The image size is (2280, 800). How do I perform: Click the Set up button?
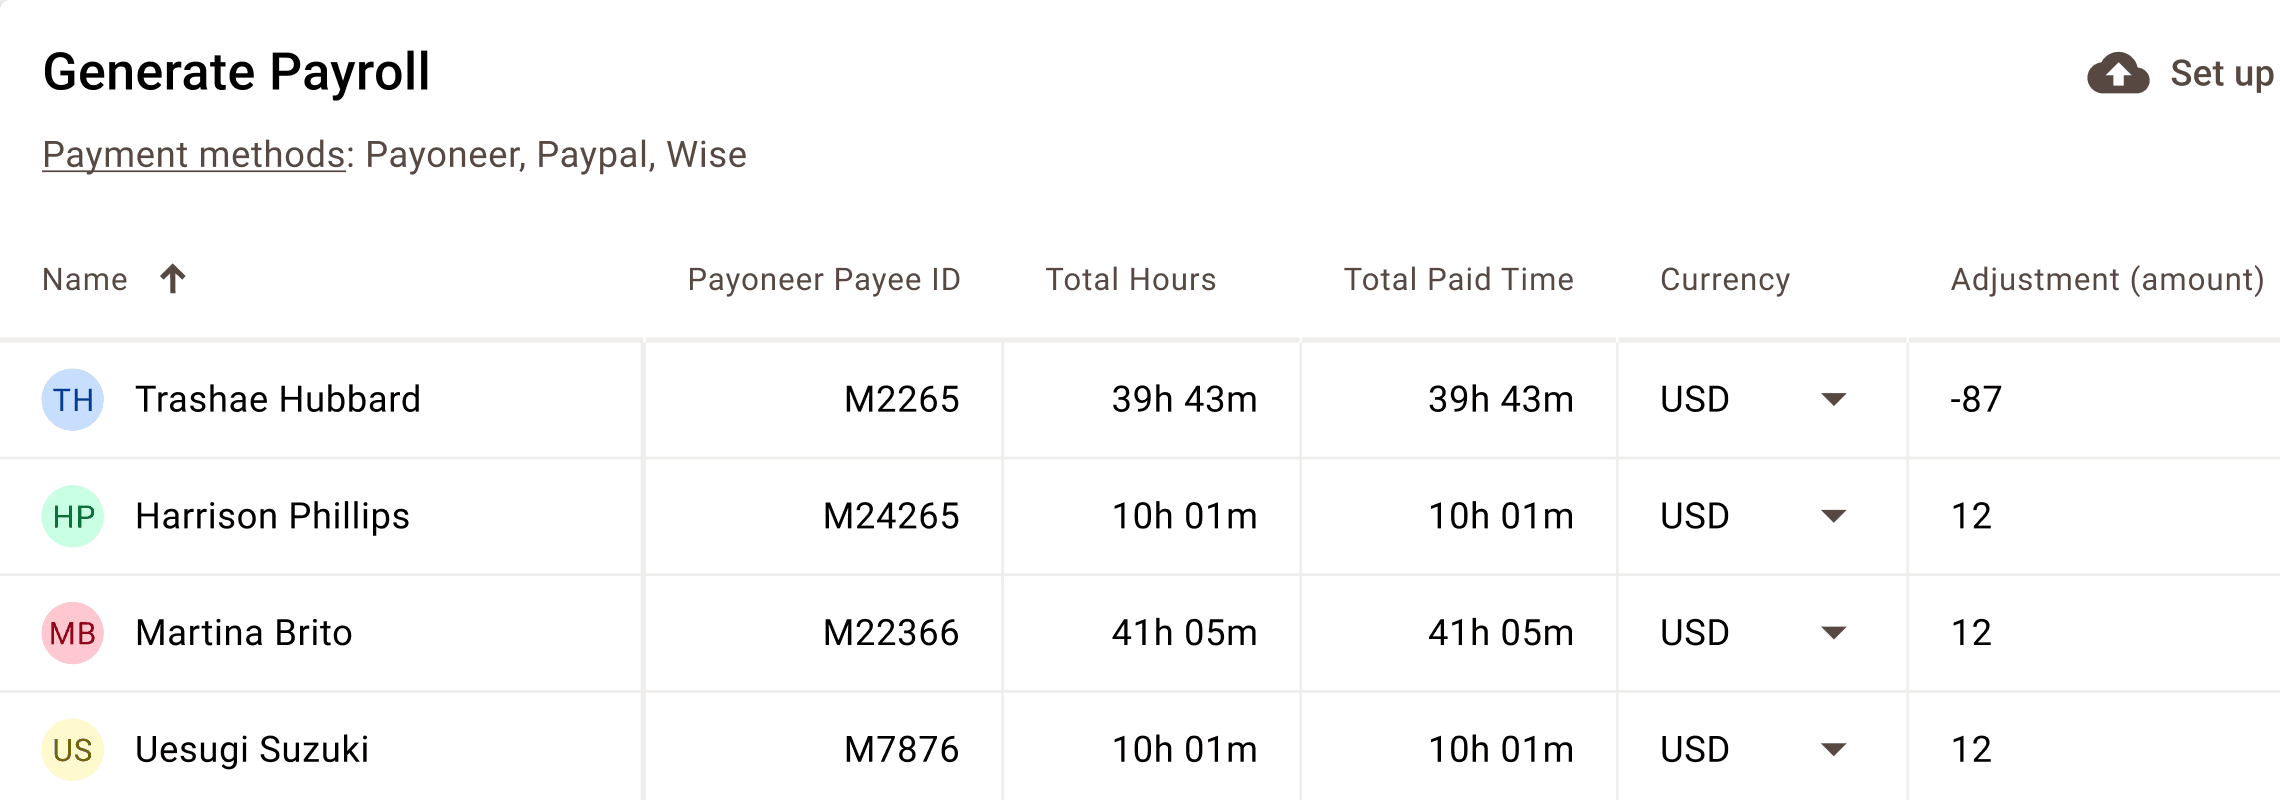pos(2220,74)
